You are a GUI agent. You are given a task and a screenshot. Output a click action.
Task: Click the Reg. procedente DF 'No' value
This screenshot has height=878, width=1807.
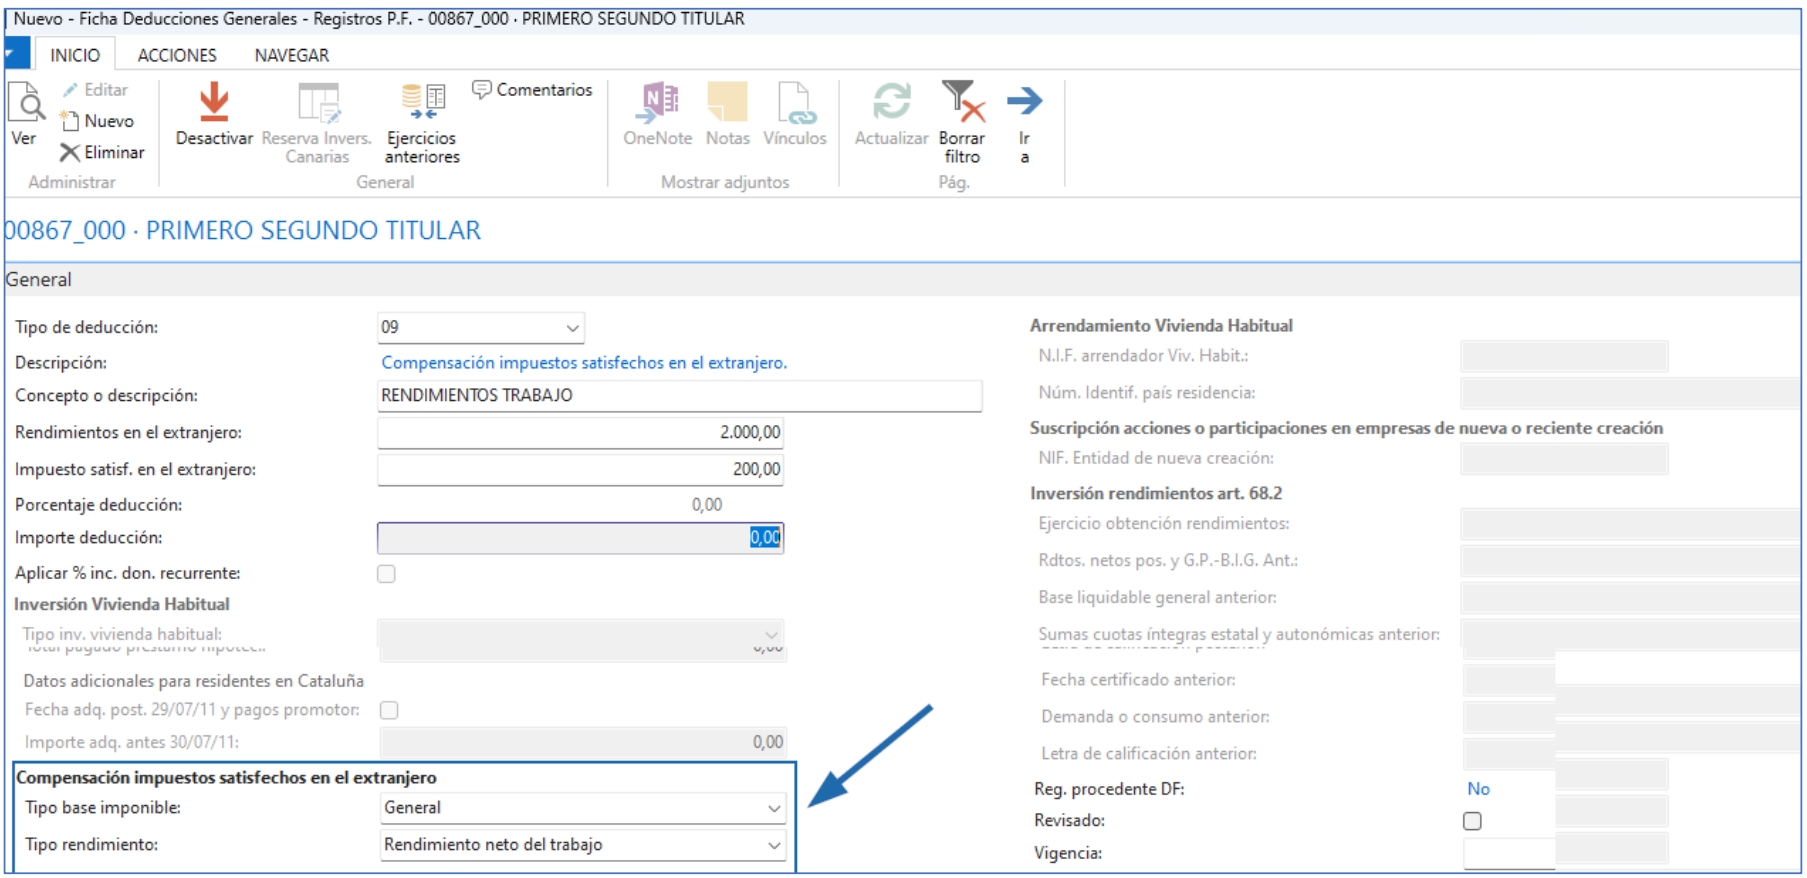tap(1478, 789)
